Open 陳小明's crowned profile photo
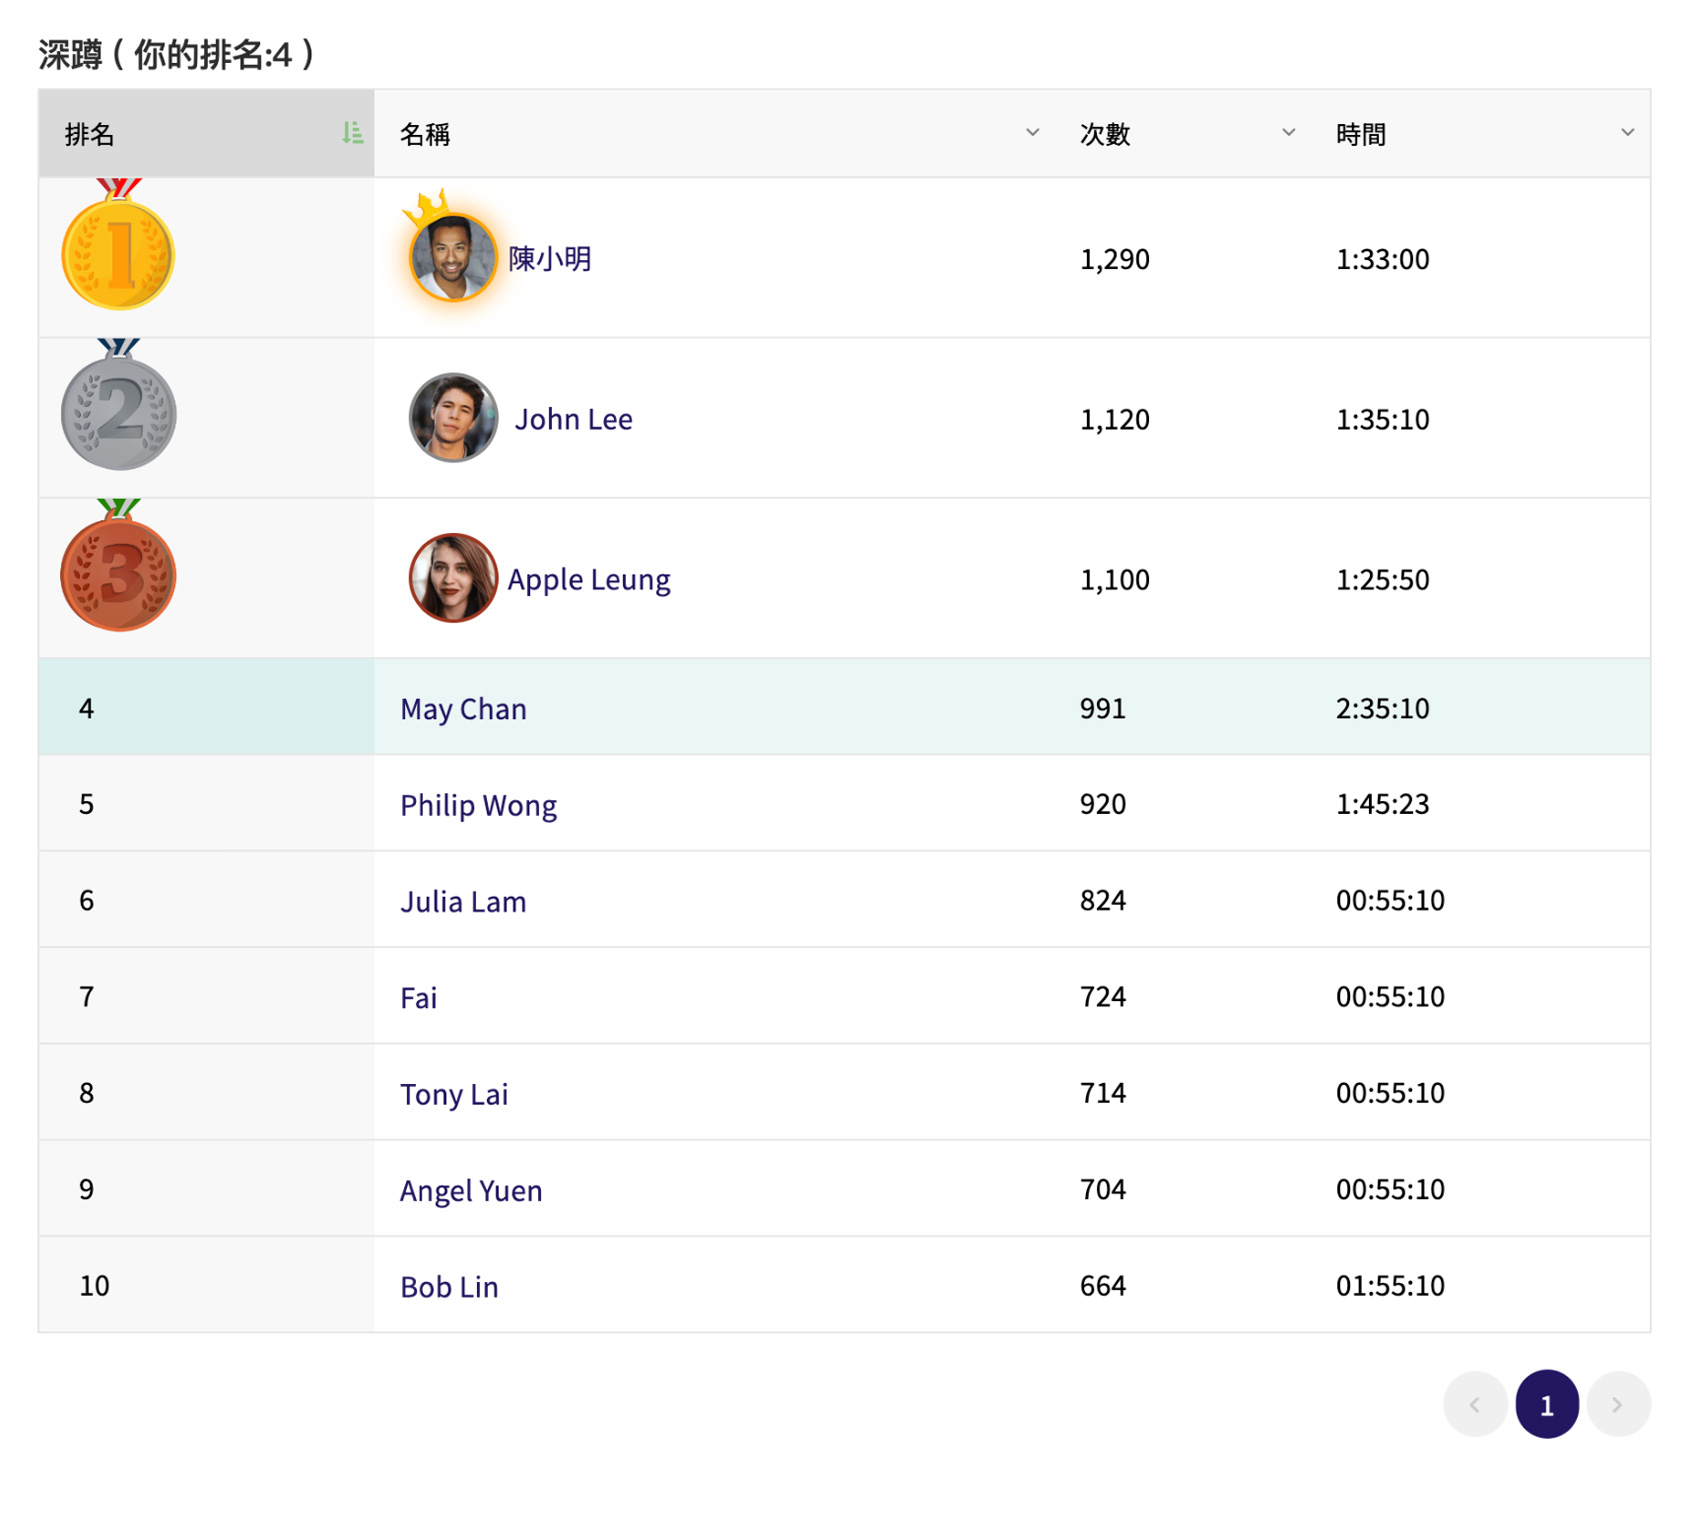Viewport: 1692px width, 1530px height. pos(452,257)
